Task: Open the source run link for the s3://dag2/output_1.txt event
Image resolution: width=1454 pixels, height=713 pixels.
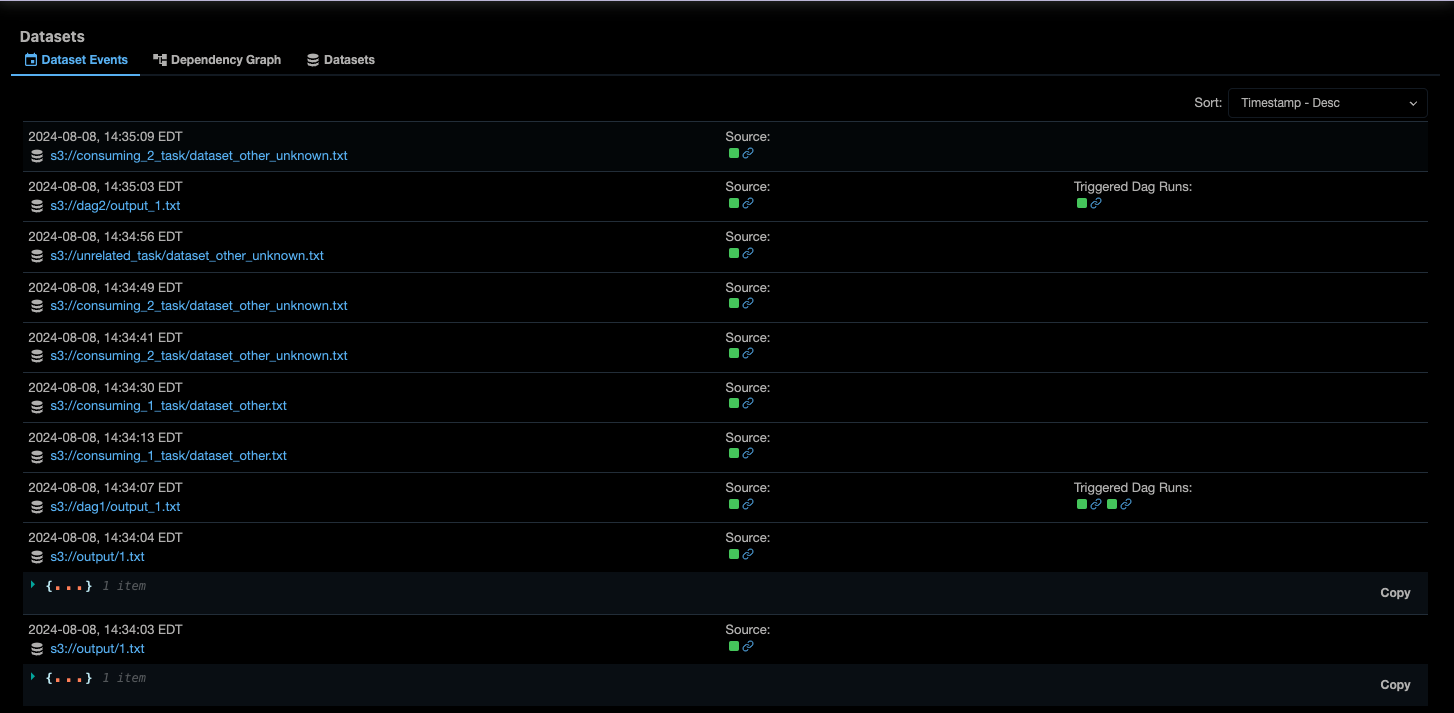Action: click(748, 203)
